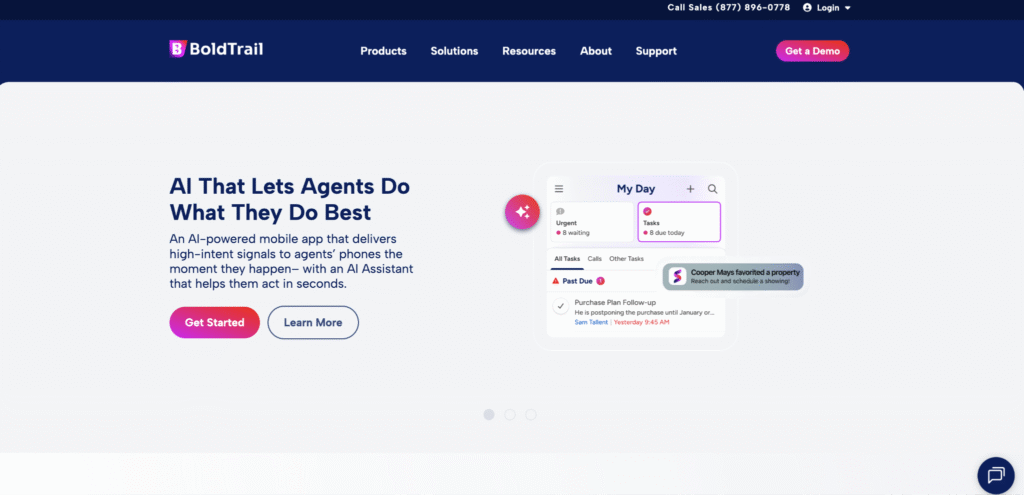Click the AI sparkle icon beside My Day
The height and width of the screenshot is (495, 1024).
522,212
